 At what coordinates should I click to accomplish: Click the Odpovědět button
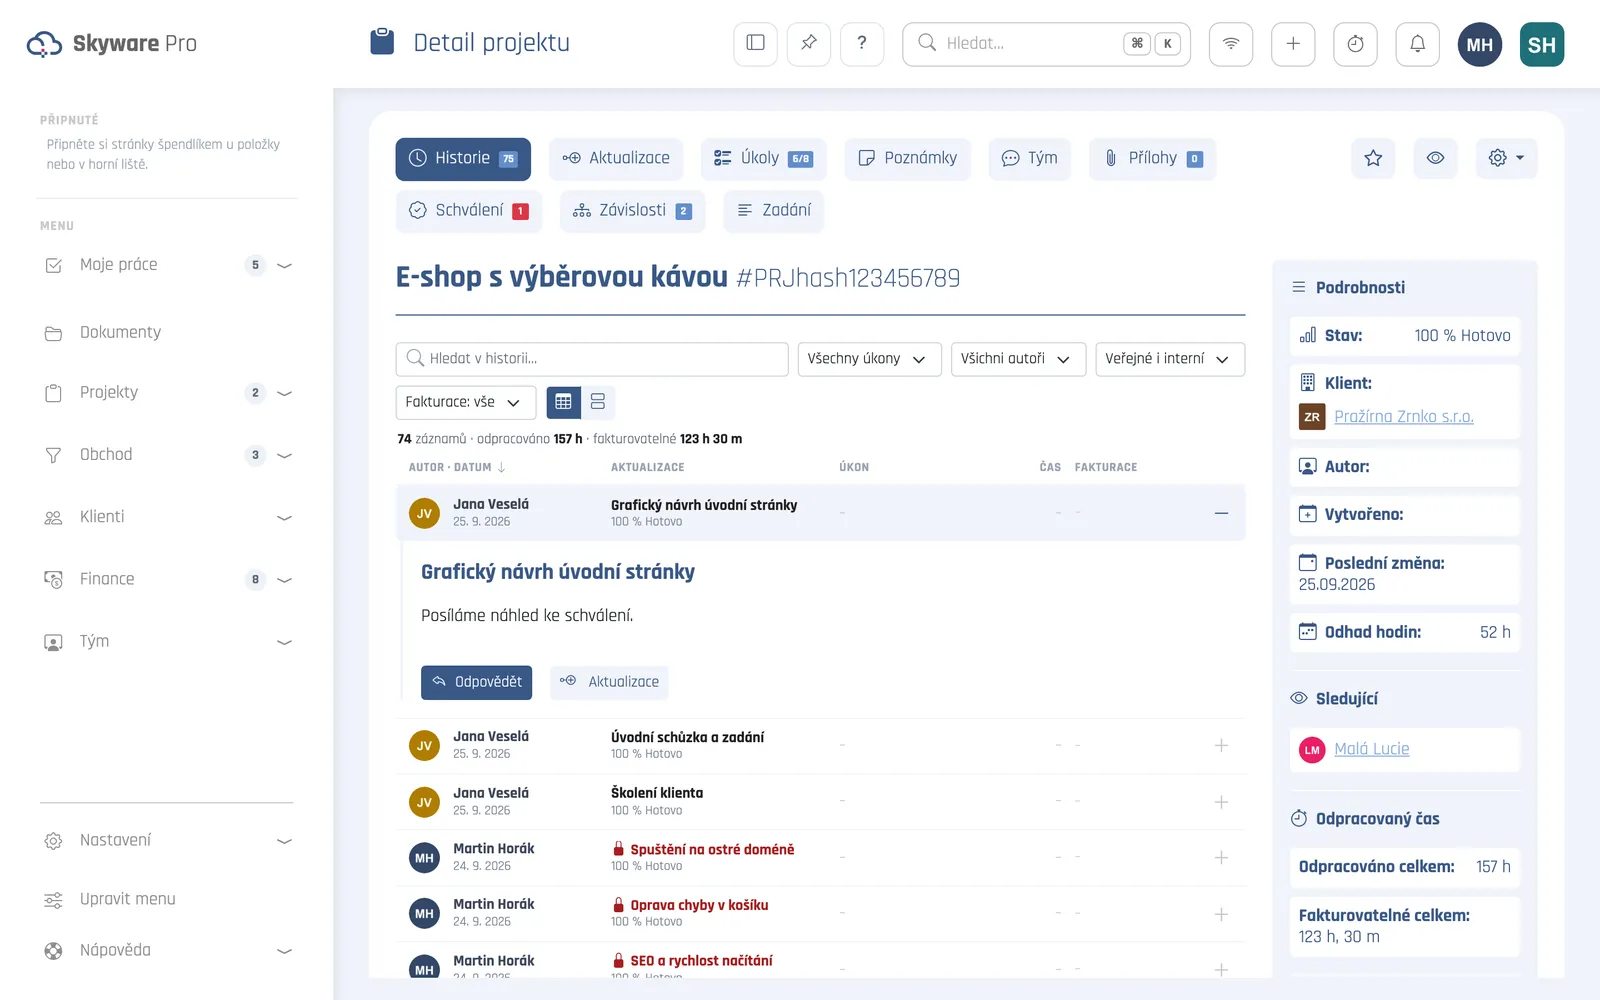tap(476, 682)
